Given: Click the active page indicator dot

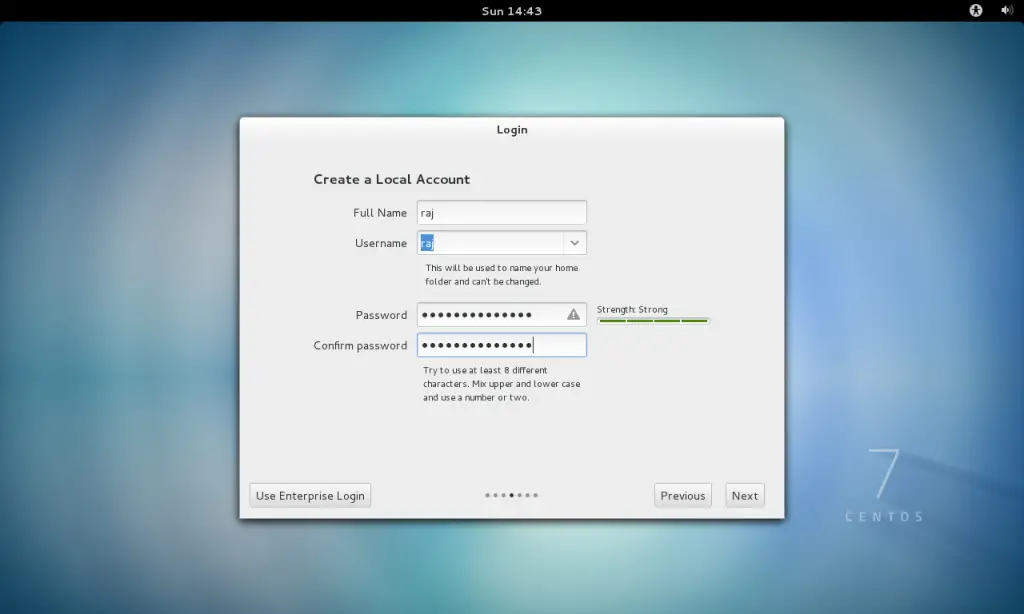Looking at the screenshot, I should (x=511, y=495).
